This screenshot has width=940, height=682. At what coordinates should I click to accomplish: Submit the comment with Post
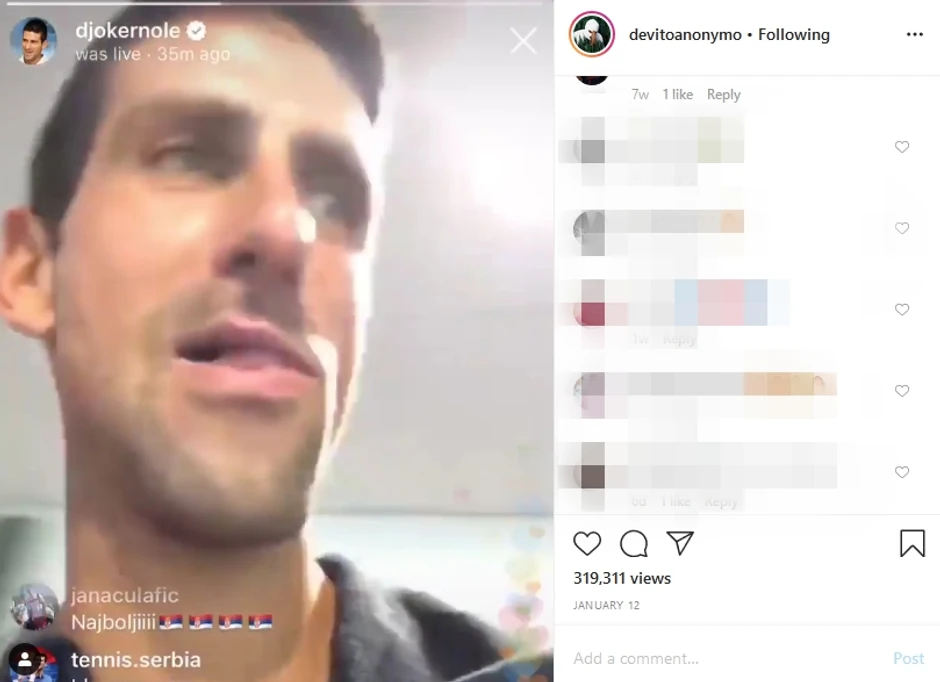coord(908,659)
